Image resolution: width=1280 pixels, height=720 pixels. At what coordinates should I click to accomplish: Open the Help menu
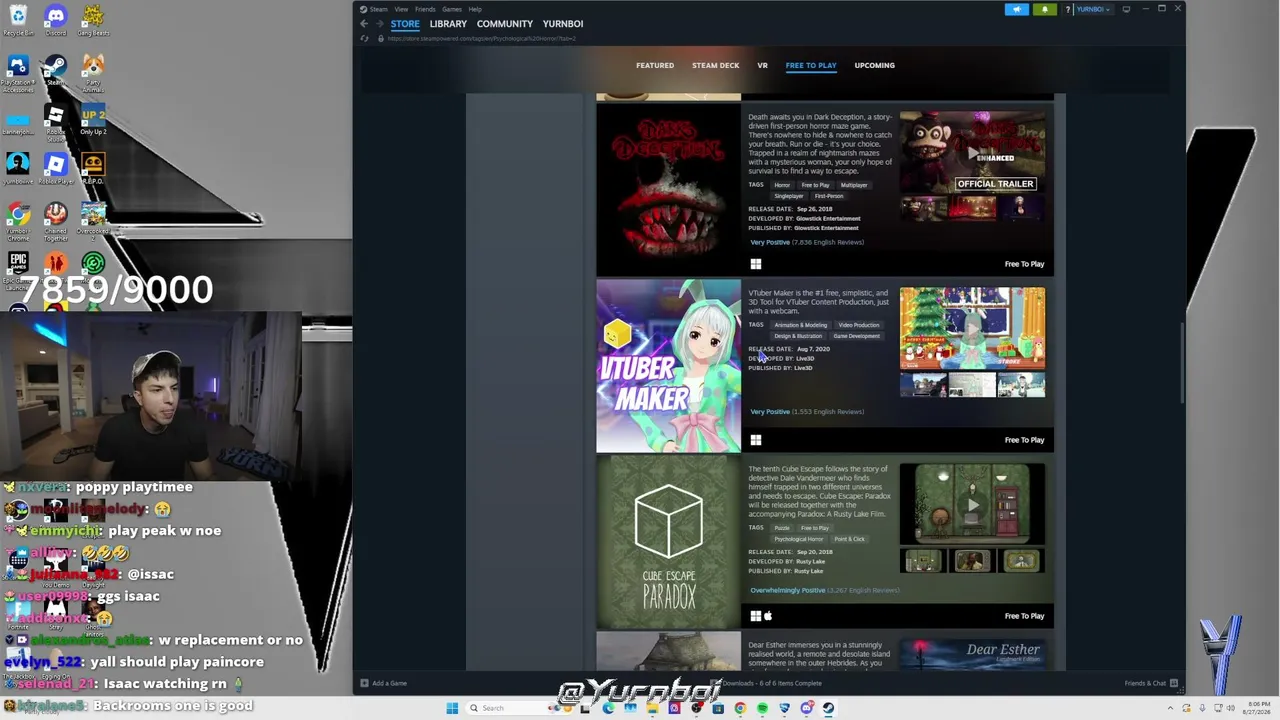point(475,9)
